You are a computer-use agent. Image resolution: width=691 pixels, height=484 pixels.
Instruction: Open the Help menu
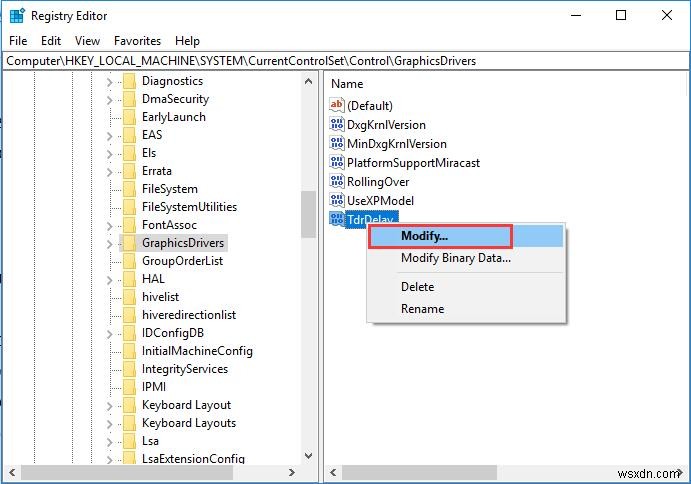(x=187, y=41)
